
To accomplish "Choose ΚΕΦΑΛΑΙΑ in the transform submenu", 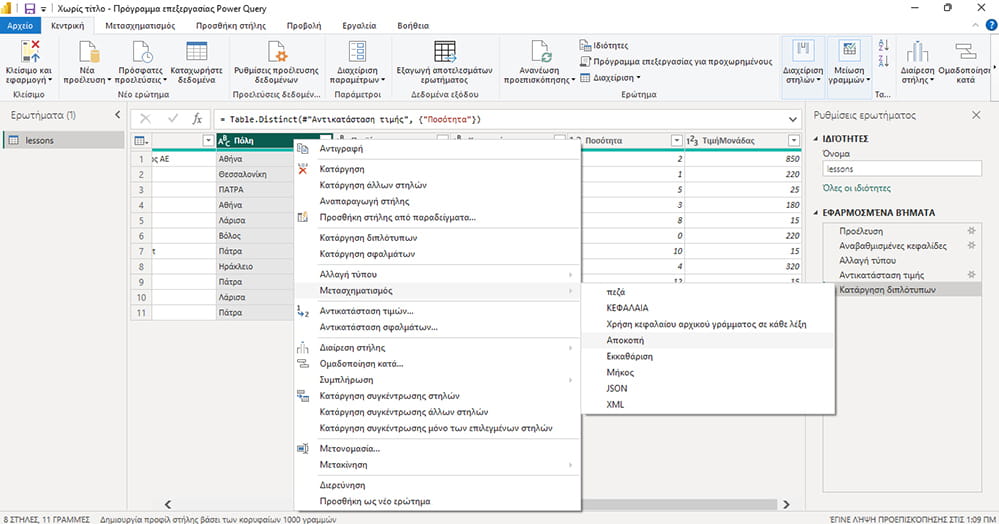I will click(708, 307).
